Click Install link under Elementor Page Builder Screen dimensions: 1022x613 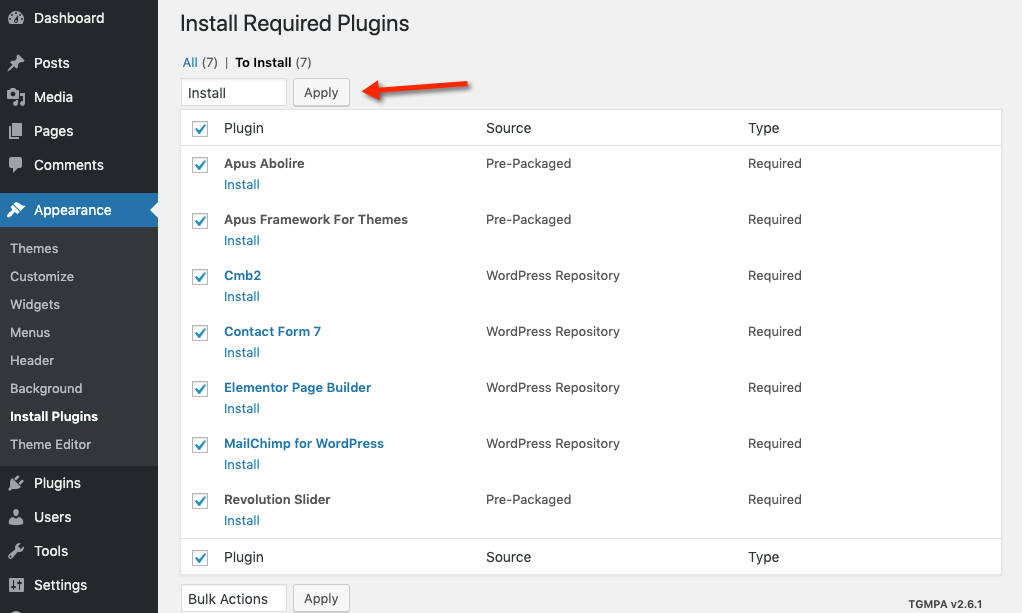(x=242, y=408)
